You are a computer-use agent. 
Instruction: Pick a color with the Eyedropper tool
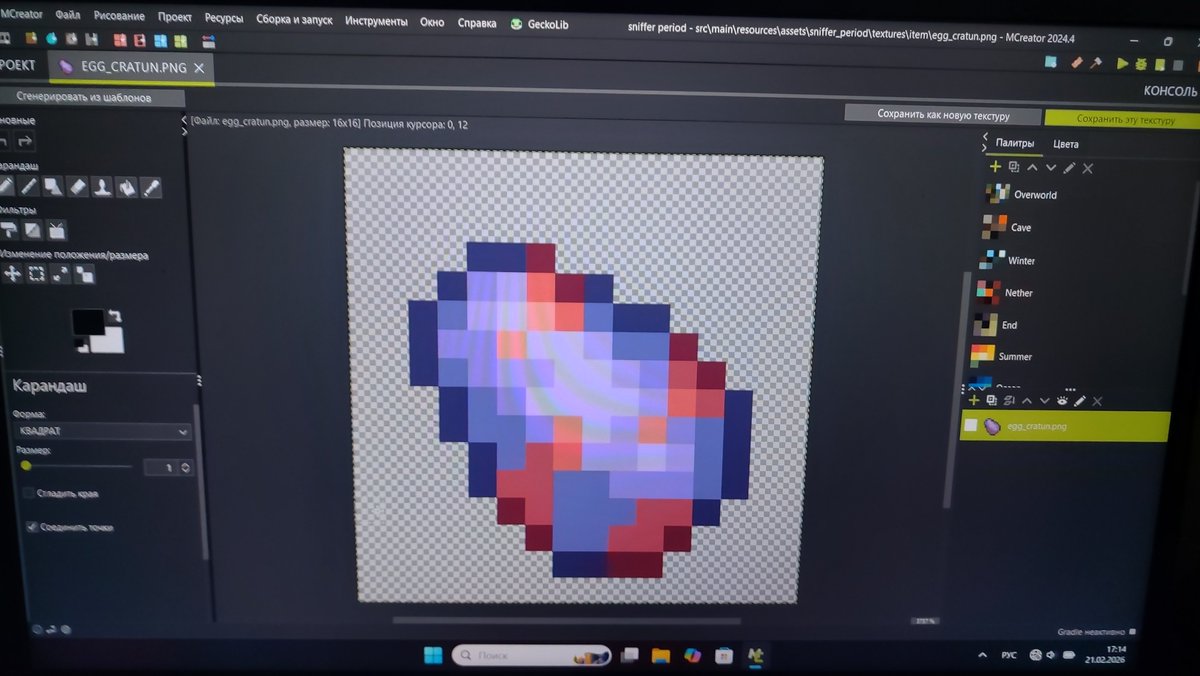click(152, 187)
